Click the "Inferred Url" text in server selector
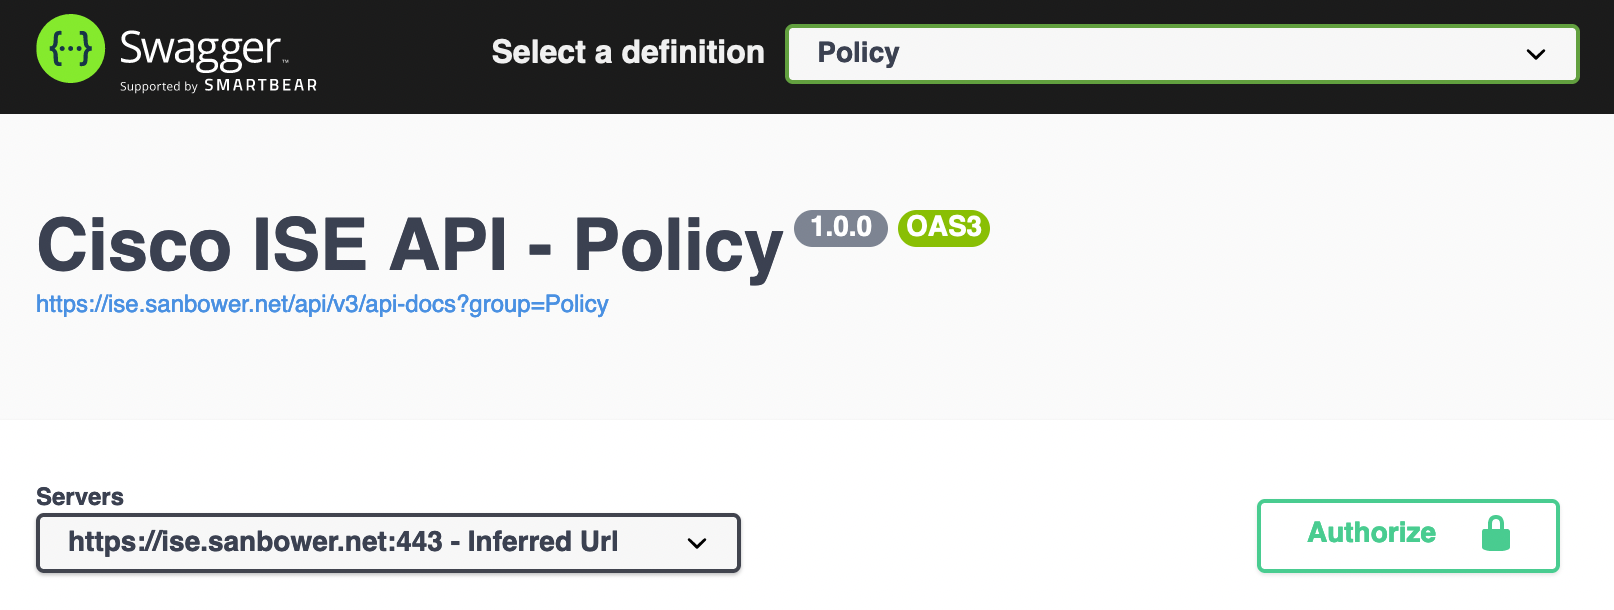The width and height of the screenshot is (1614, 610). point(543,542)
